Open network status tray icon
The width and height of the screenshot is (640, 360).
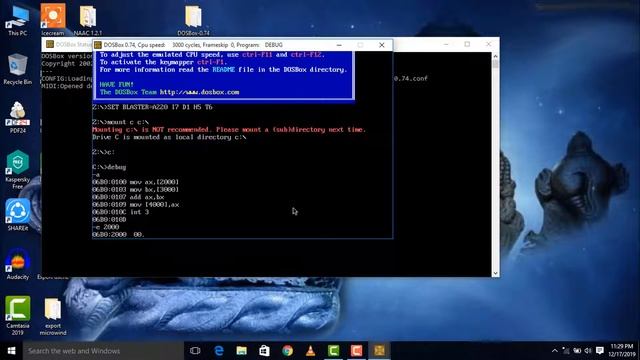[x=566, y=351]
